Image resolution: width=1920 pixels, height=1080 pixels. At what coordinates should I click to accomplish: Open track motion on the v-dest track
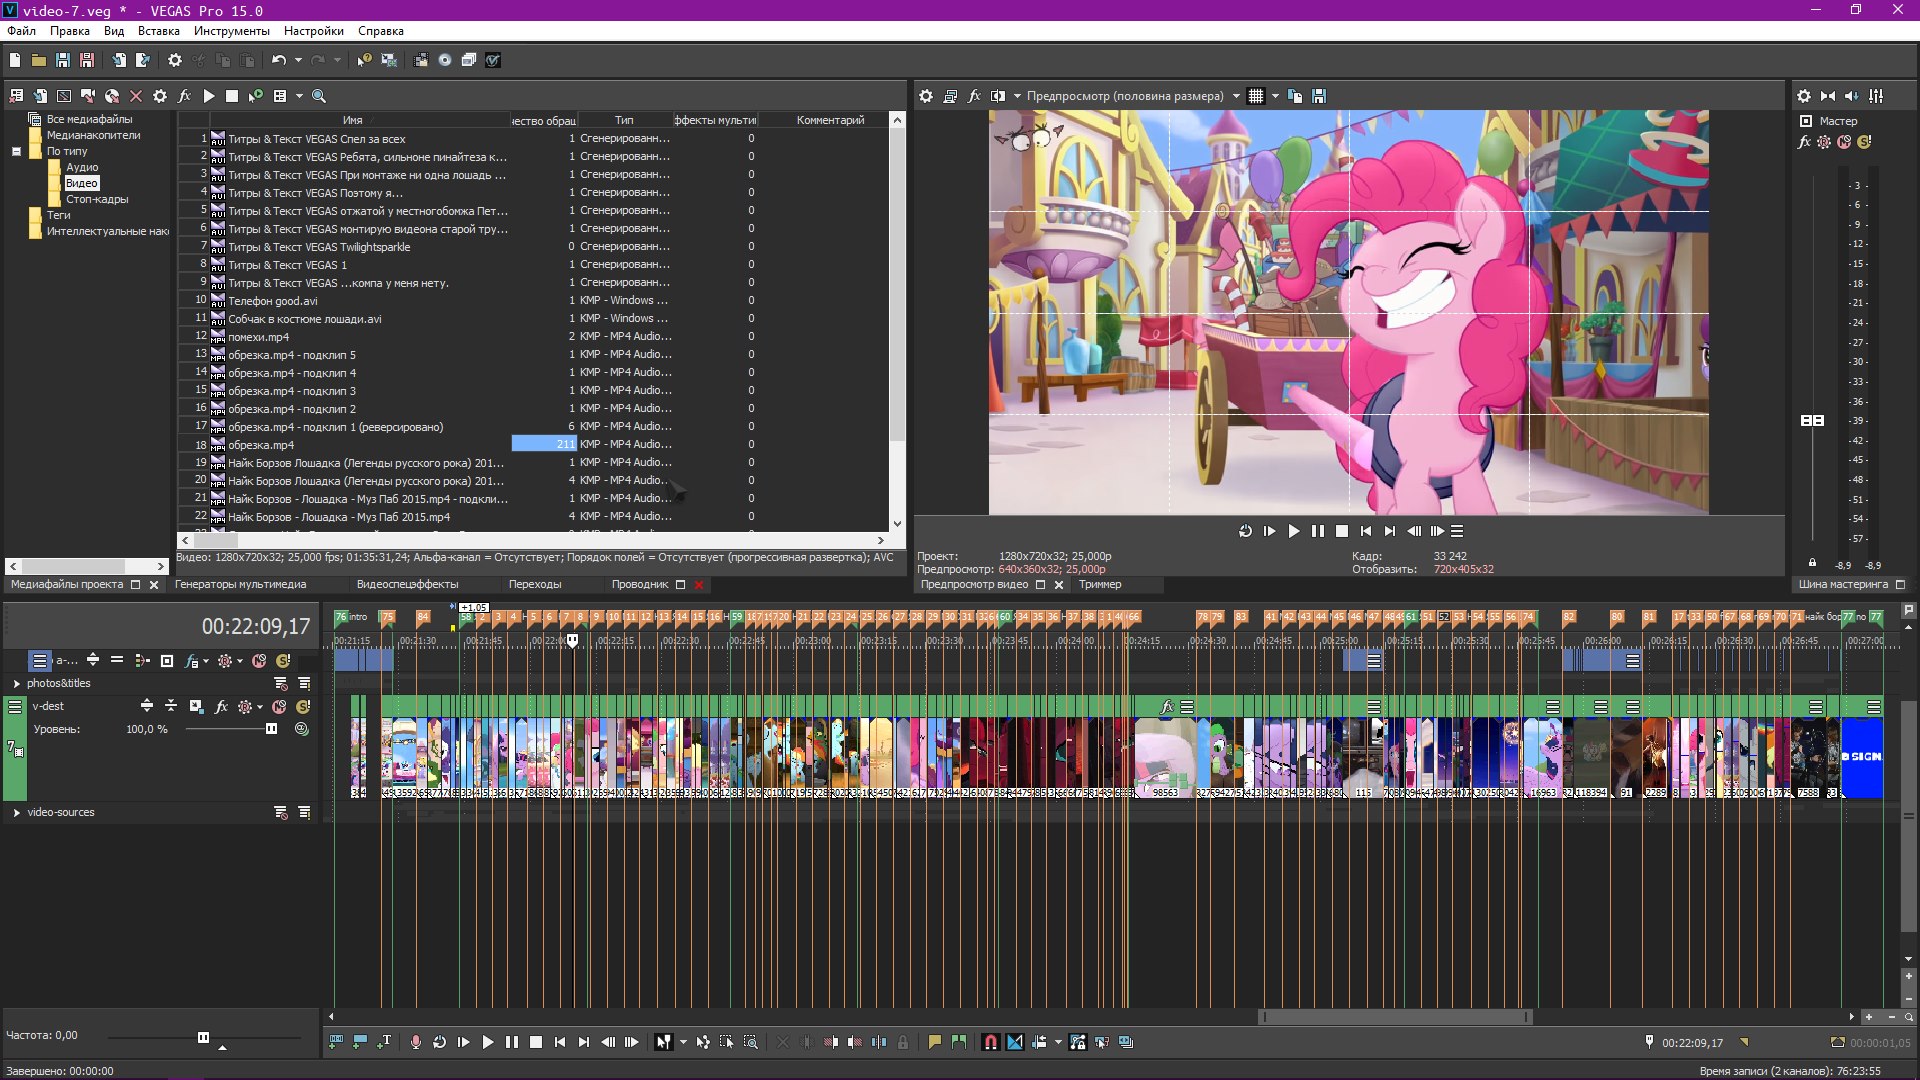click(196, 706)
